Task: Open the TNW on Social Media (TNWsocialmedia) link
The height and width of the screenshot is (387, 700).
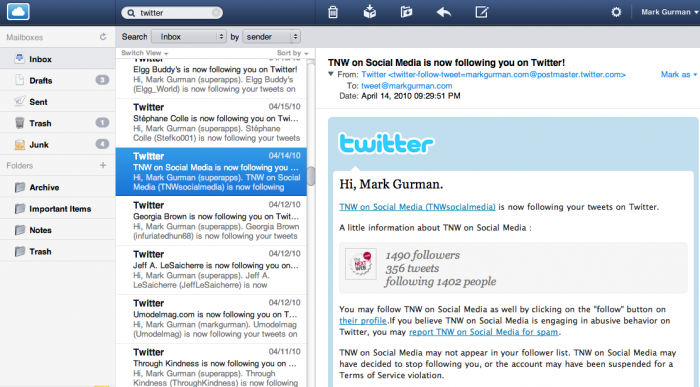Action: (417, 207)
